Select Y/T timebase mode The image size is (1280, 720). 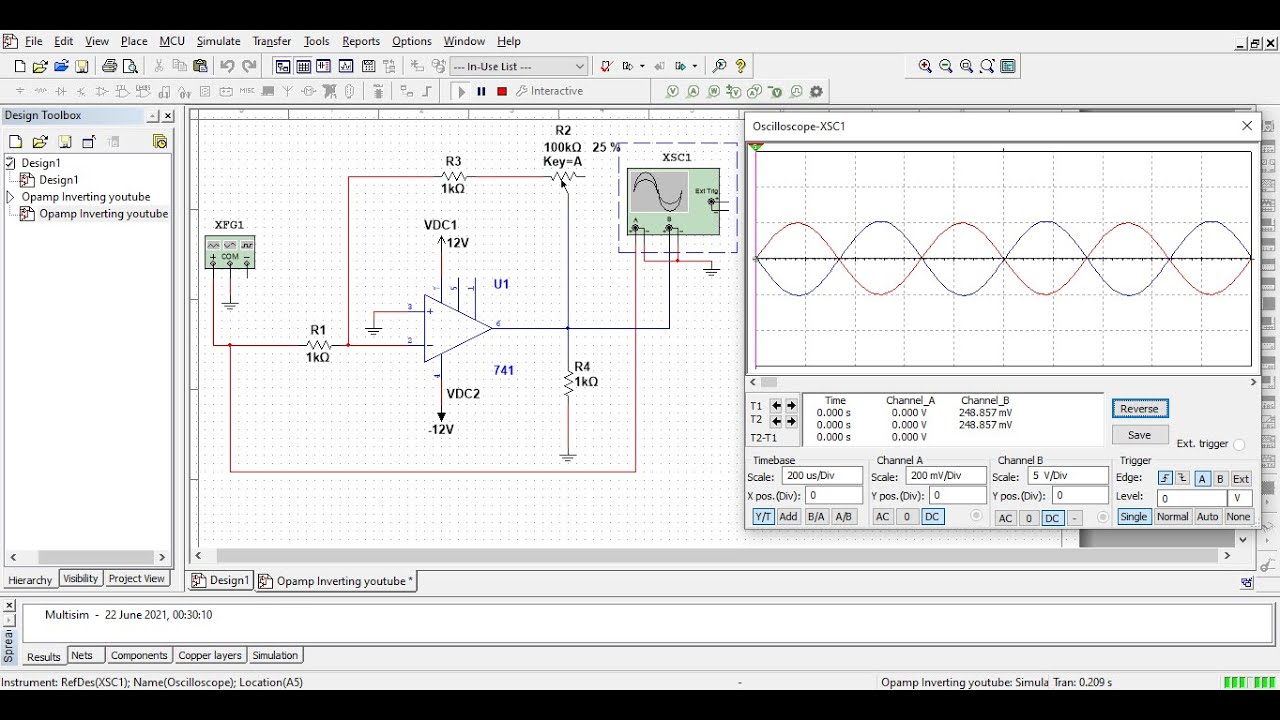tap(763, 517)
